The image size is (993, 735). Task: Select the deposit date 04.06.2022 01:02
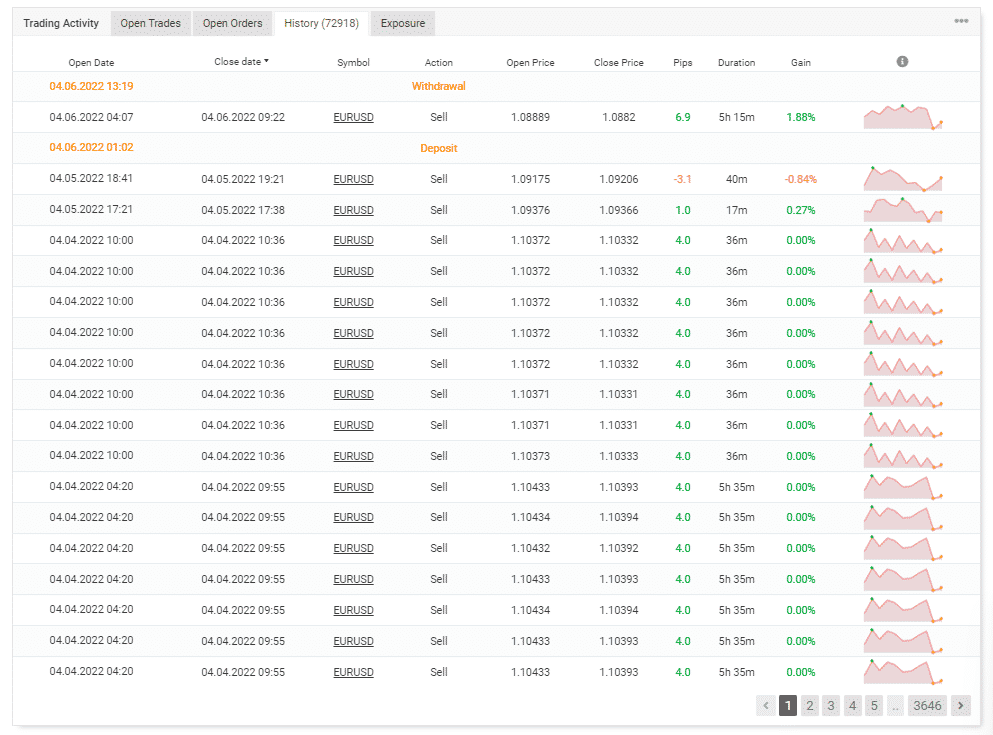coord(91,148)
